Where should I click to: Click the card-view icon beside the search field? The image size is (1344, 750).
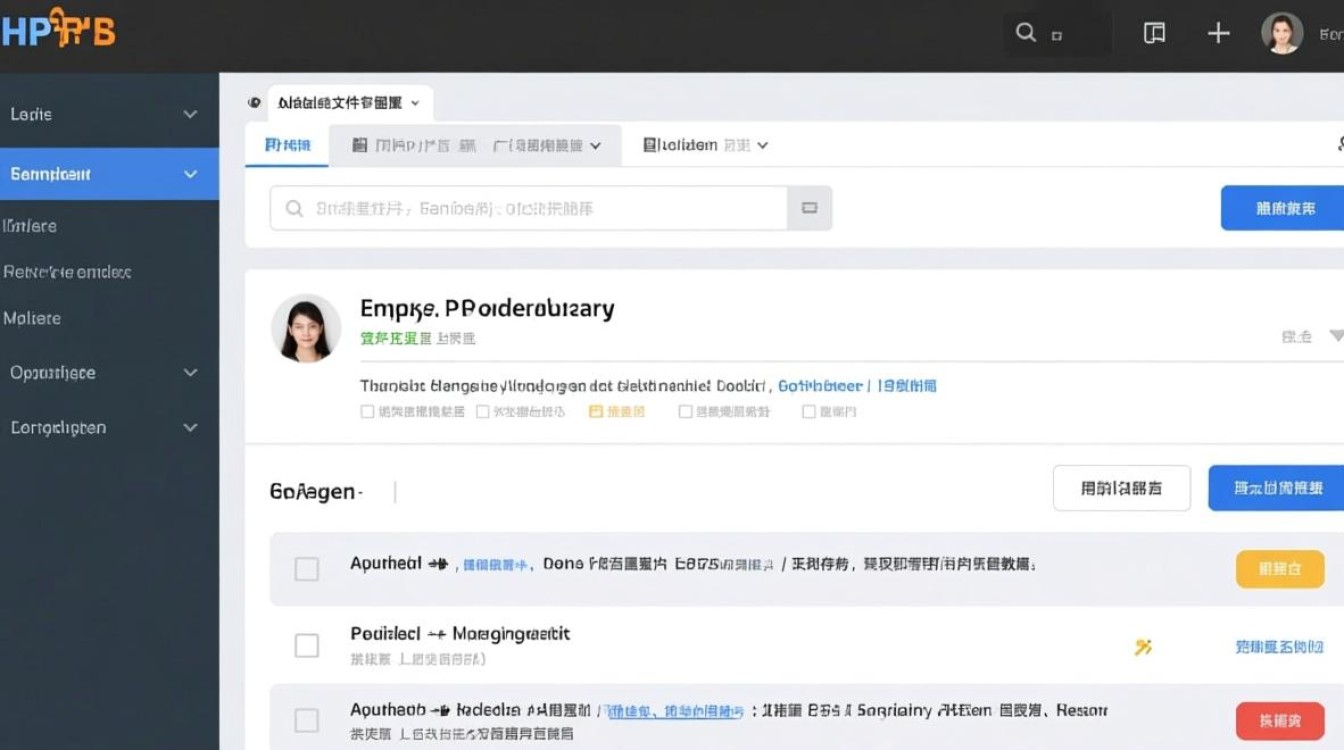coord(809,207)
